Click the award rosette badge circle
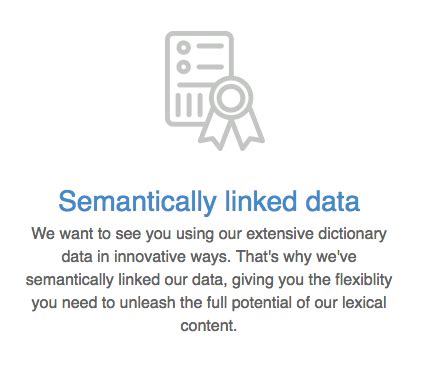 (231, 98)
